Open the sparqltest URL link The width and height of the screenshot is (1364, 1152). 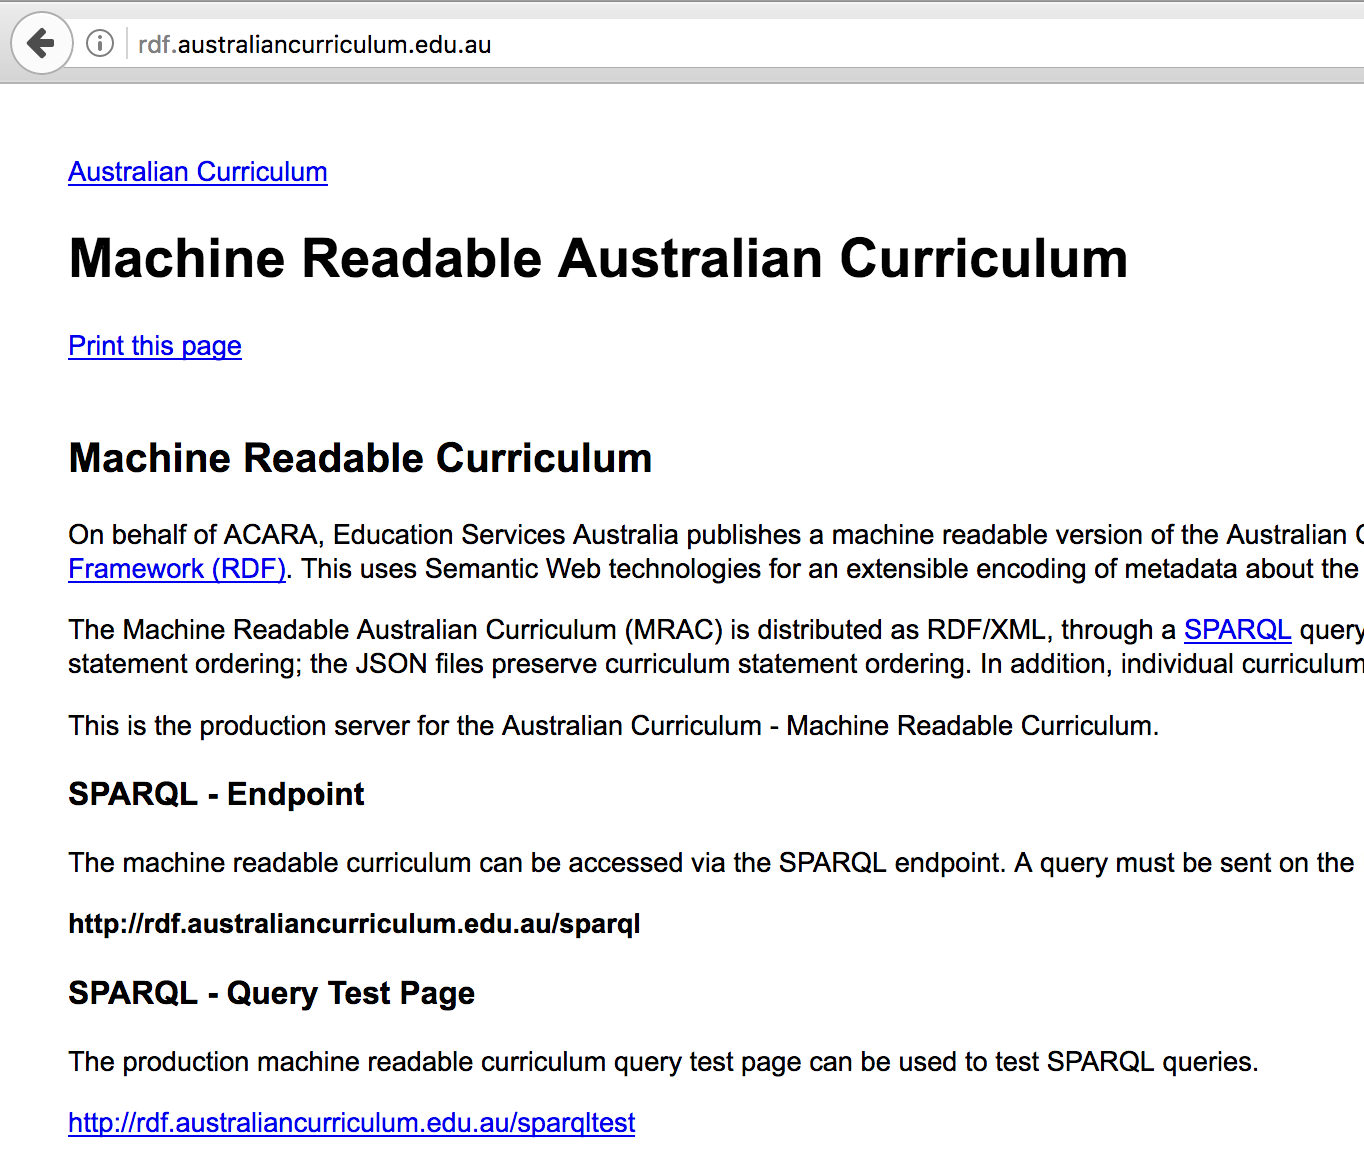pos(351,1123)
